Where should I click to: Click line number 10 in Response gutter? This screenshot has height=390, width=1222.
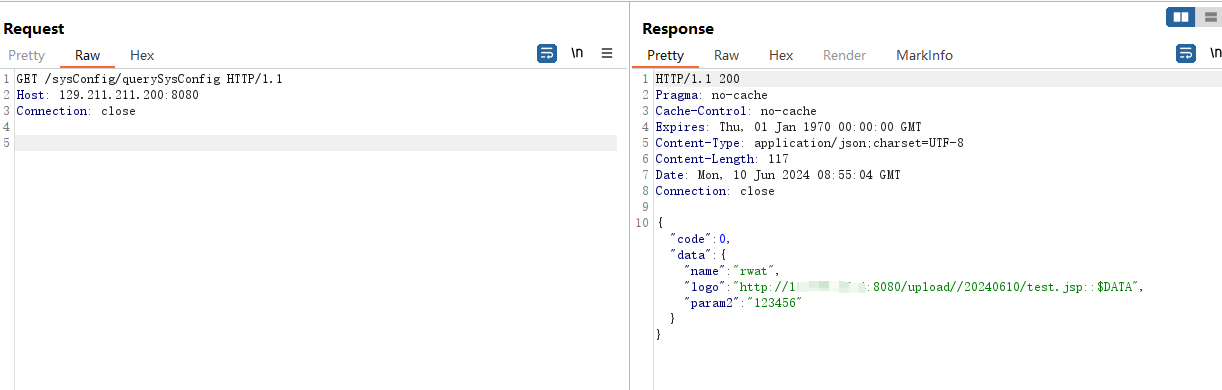tap(642, 223)
